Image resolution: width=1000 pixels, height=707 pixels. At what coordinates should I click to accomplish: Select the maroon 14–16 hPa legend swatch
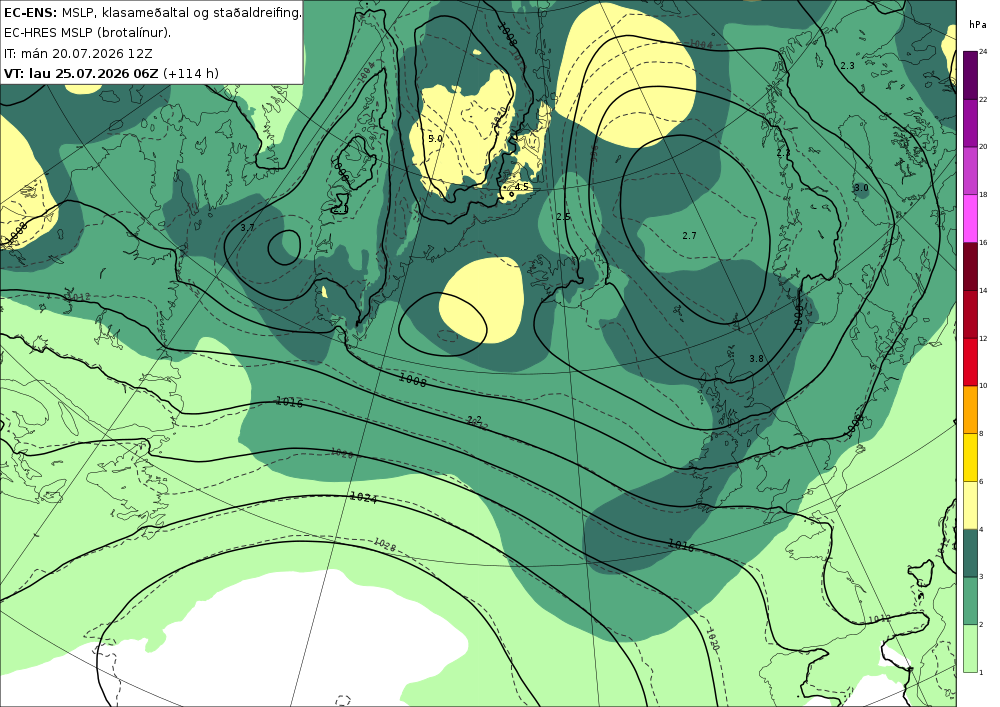970,266
